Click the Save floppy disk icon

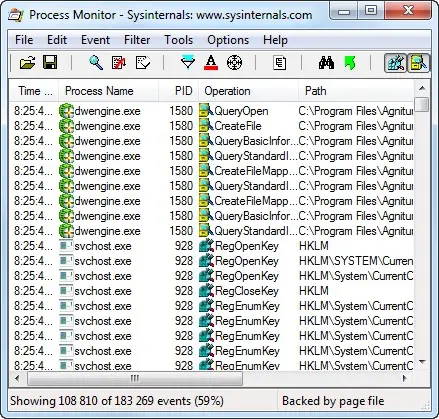pyautogui.click(x=50, y=63)
